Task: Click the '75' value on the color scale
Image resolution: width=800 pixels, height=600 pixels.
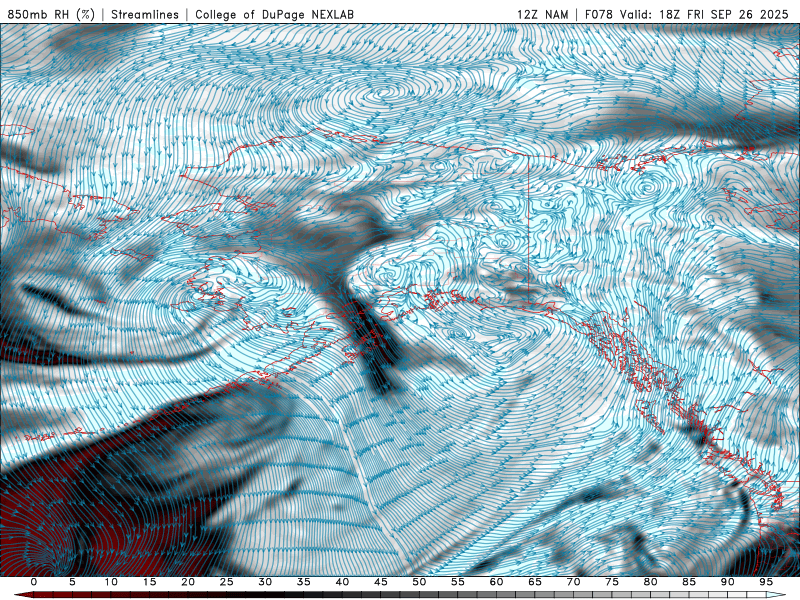Action: 612,582
